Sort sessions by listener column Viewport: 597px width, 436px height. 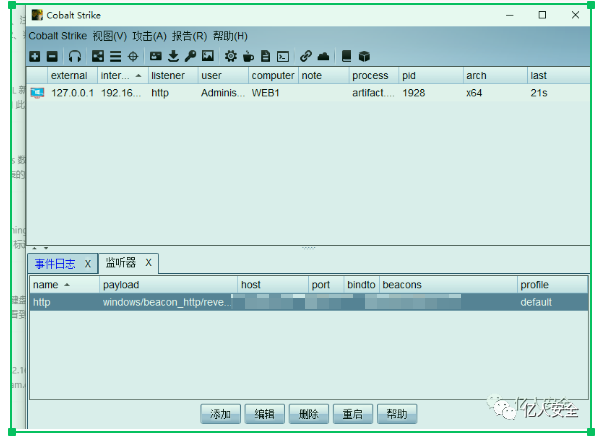(173, 75)
